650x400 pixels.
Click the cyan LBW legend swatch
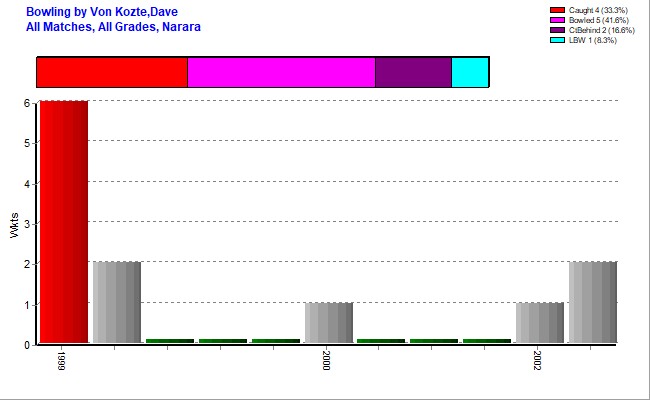tap(557, 40)
